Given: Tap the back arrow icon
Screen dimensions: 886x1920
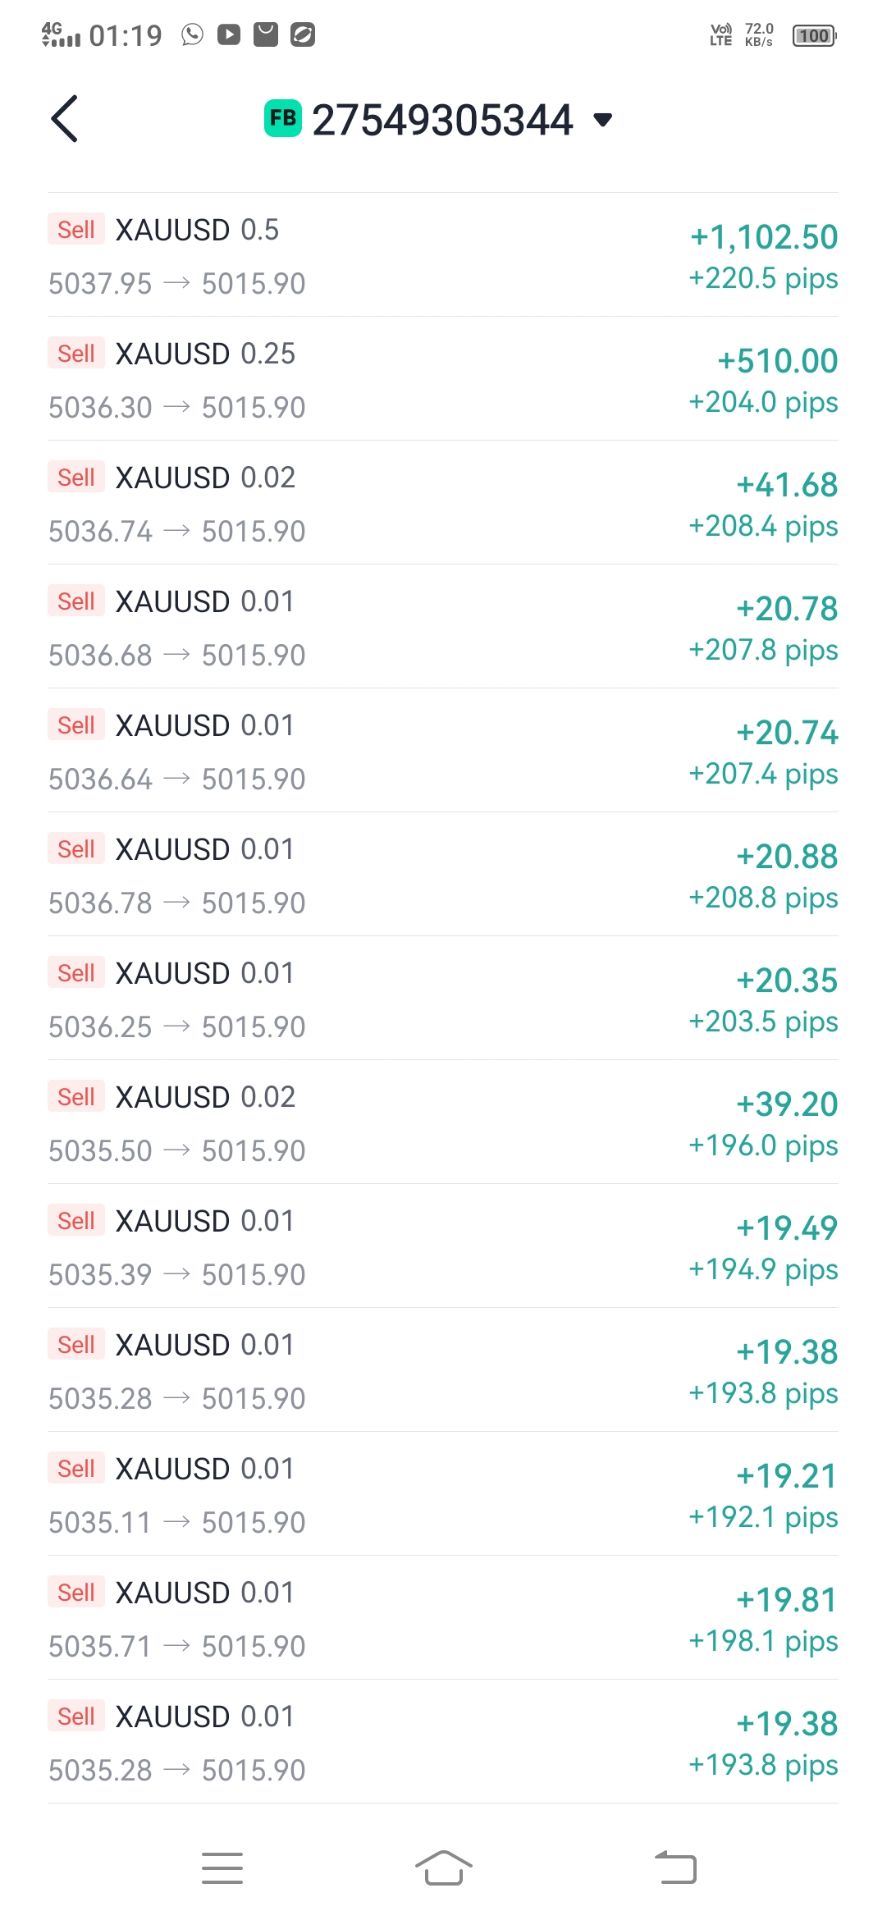Looking at the screenshot, I should click(x=65, y=120).
